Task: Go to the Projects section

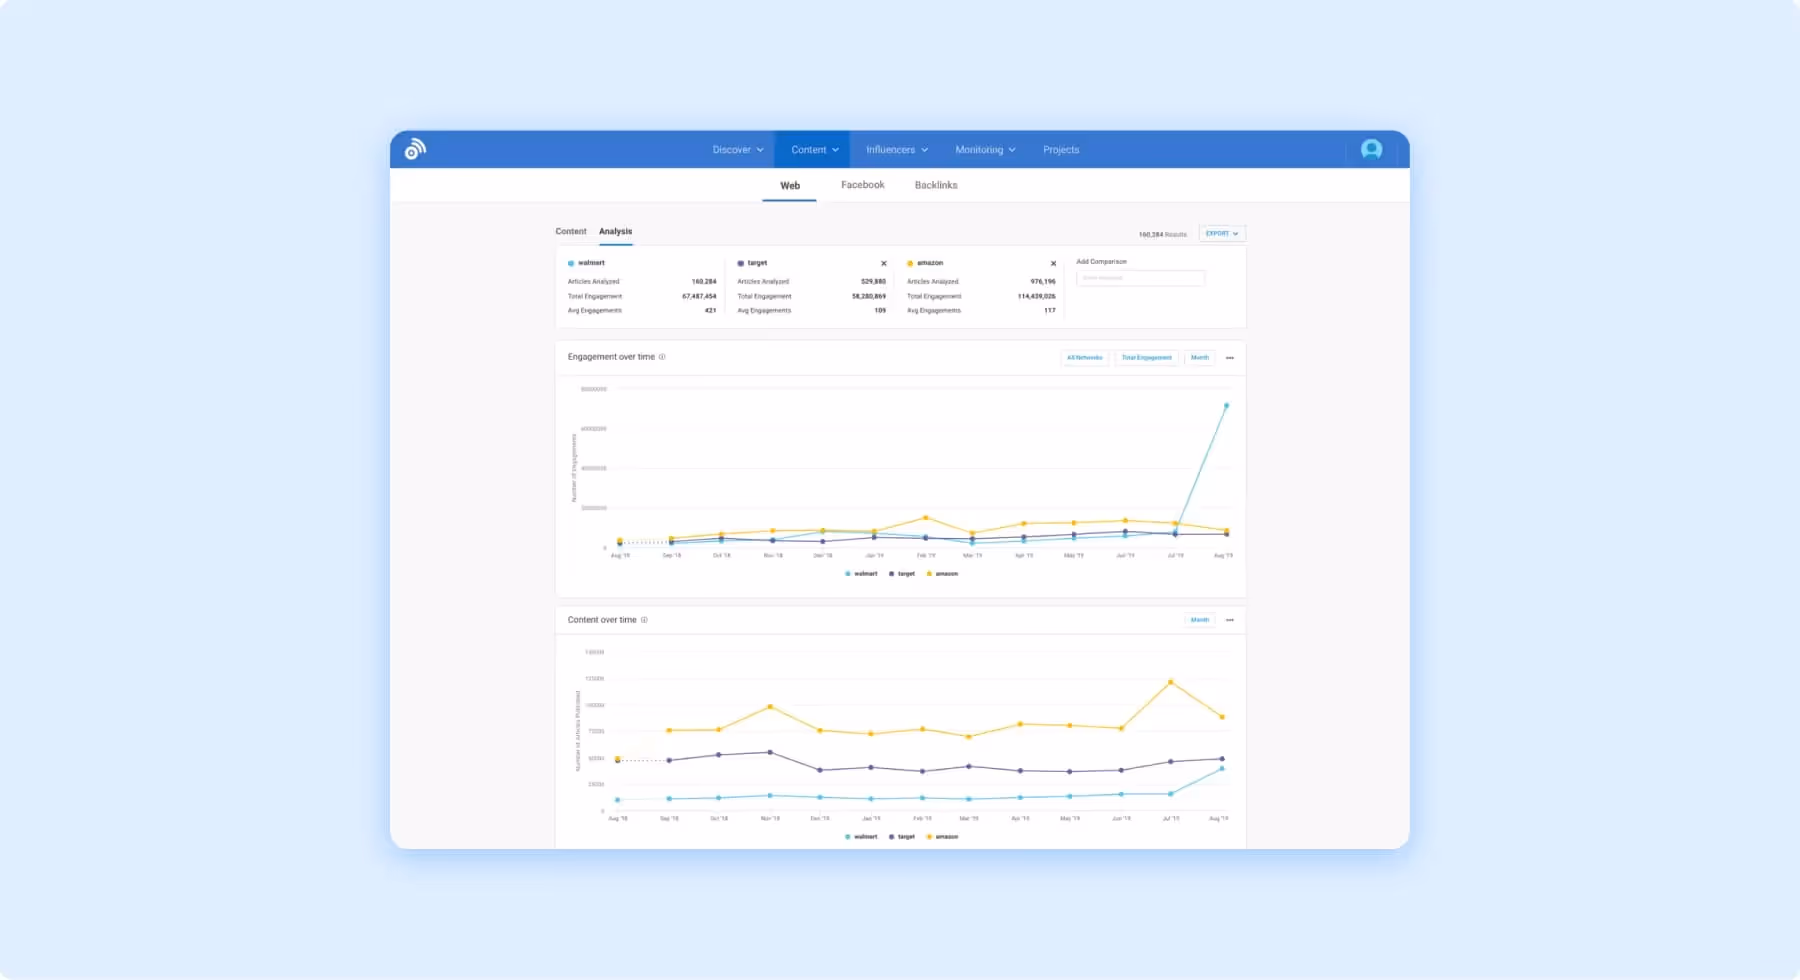Action: (x=1060, y=149)
